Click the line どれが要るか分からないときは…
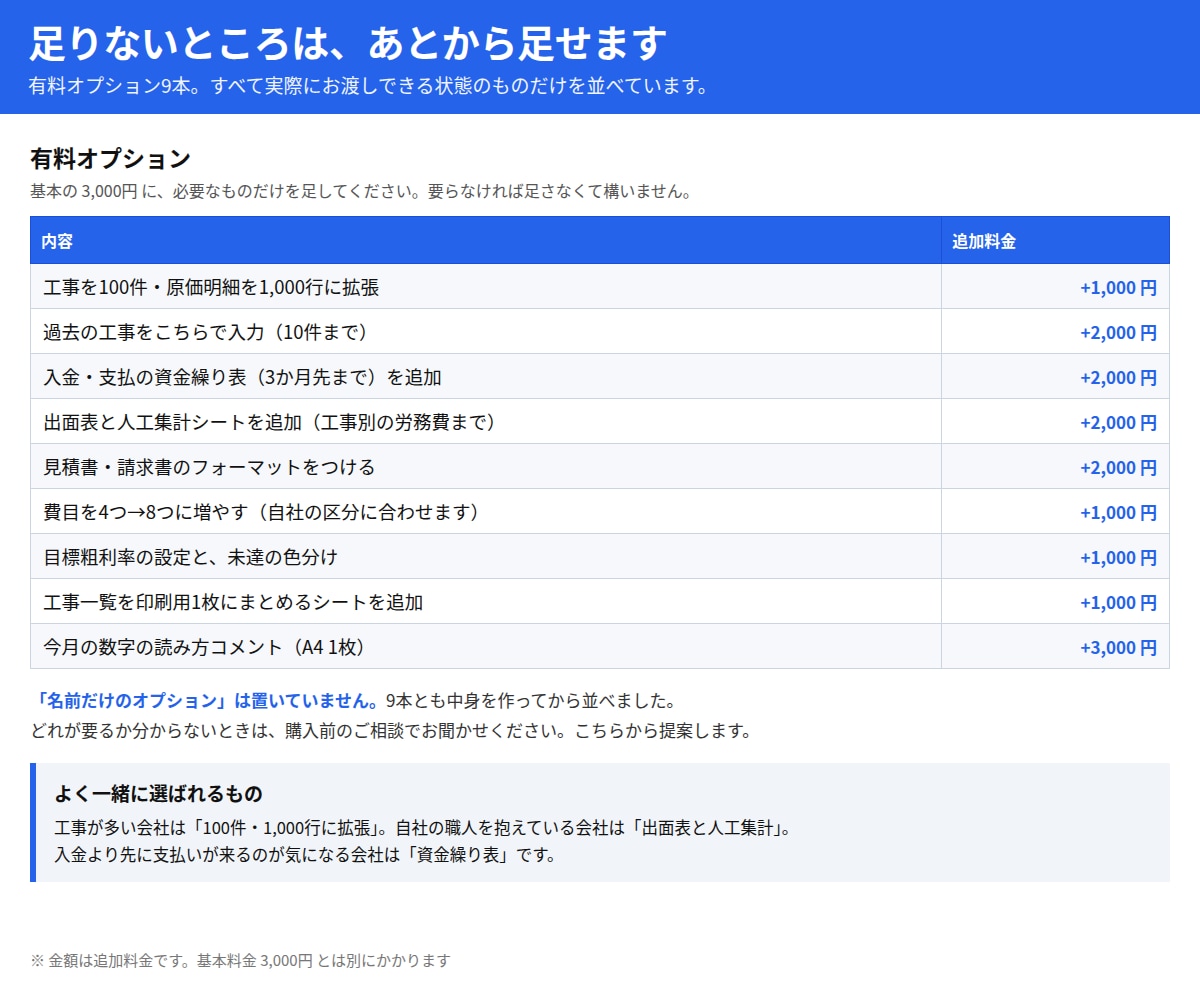1200x990 pixels. [x=391, y=730]
